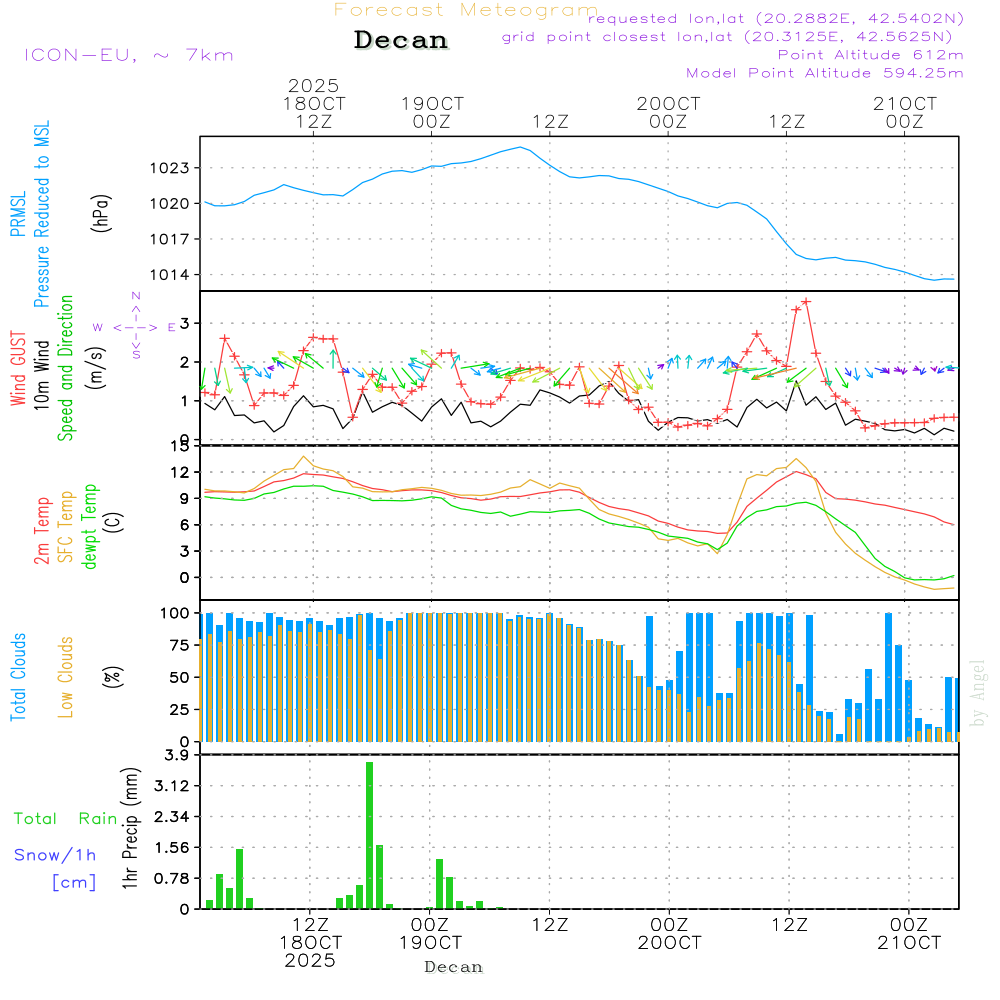The image size is (1000, 1000).
Task: Click the ICON-EU ~7km model label
Action: tap(128, 55)
